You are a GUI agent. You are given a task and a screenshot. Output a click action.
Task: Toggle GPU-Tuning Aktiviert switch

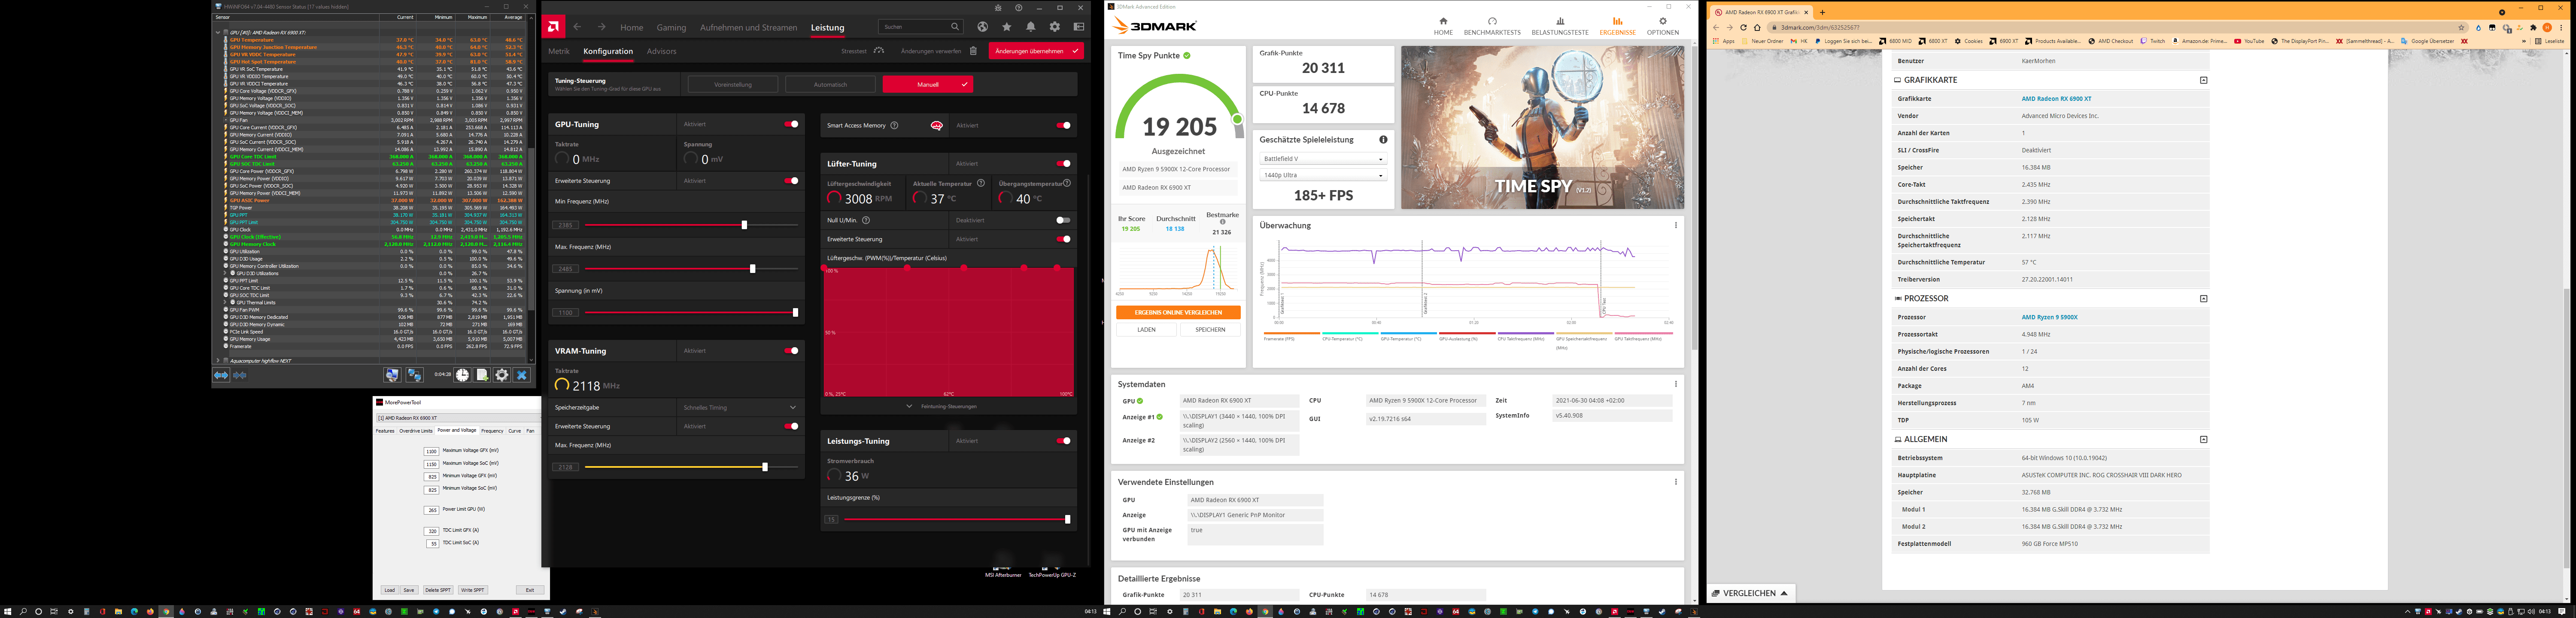(791, 124)
